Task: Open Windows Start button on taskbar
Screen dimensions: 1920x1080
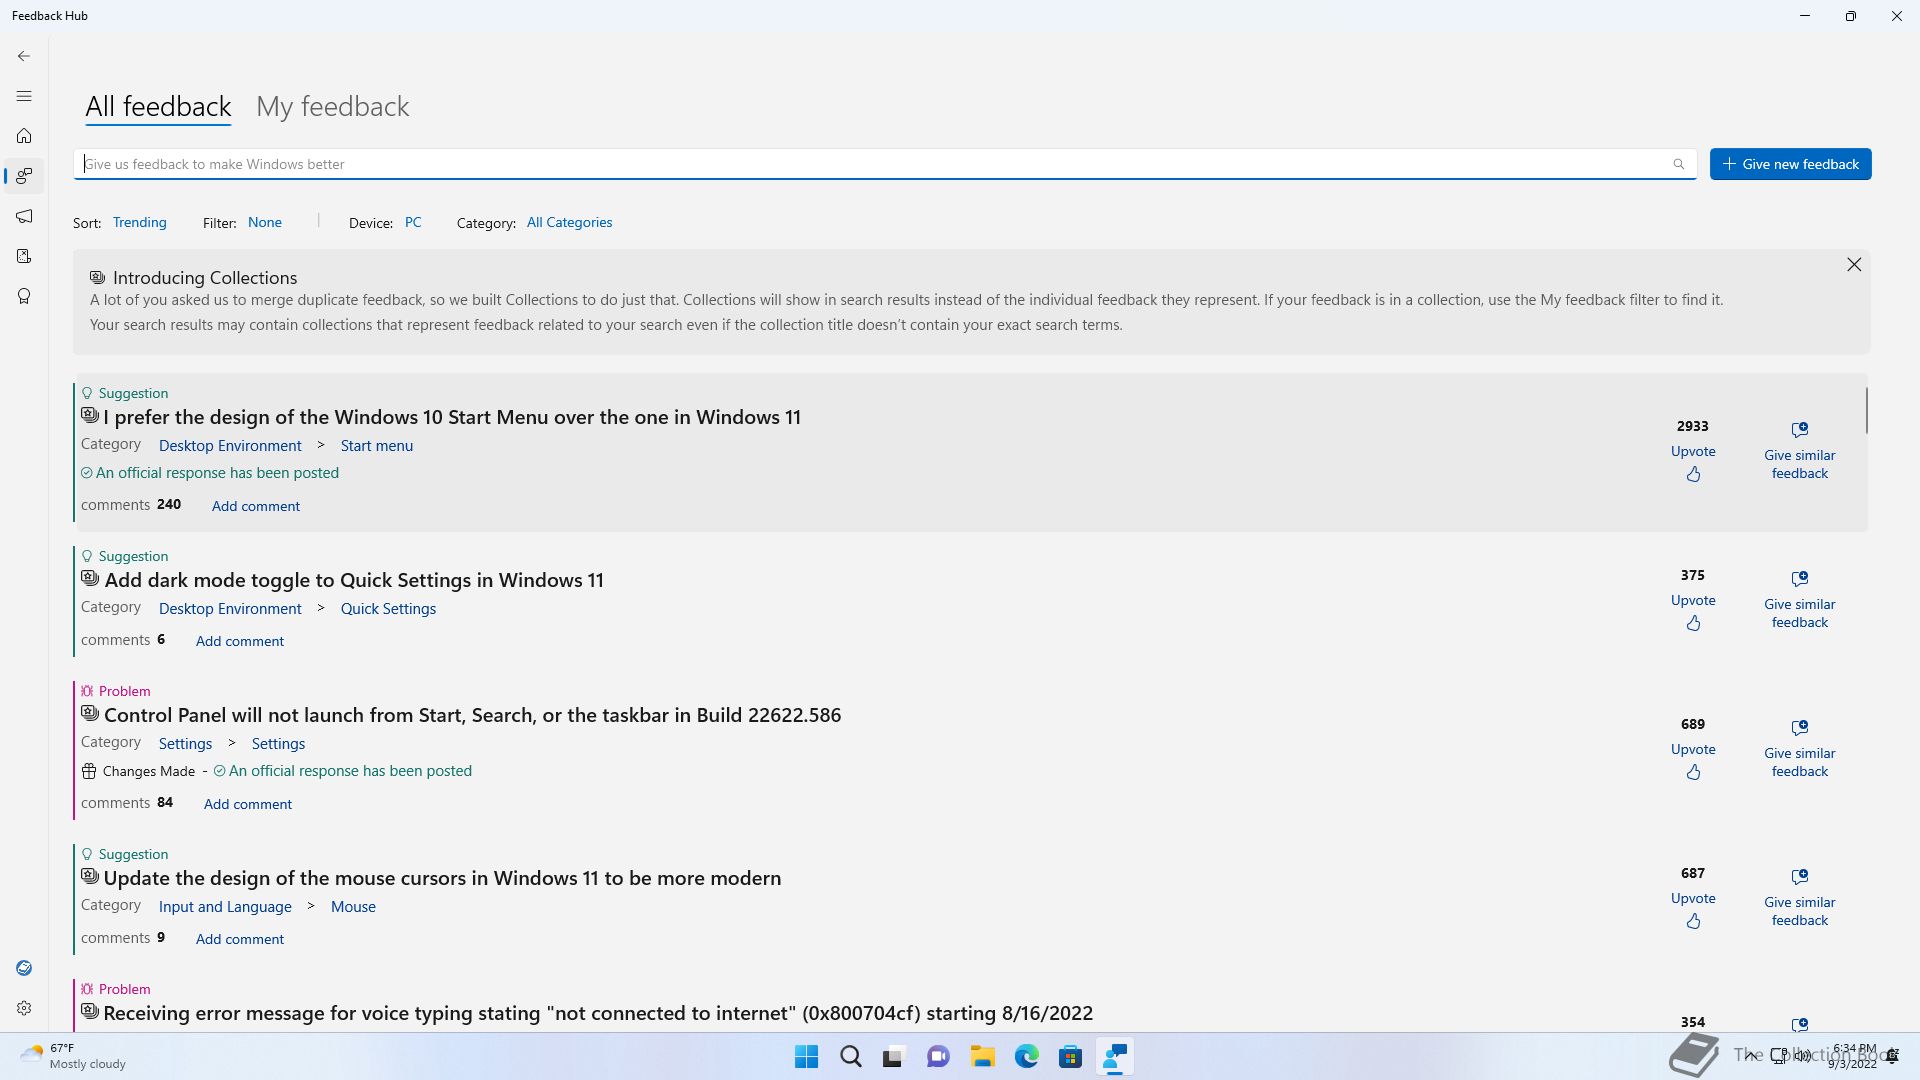Action: tap(806, 1057)
